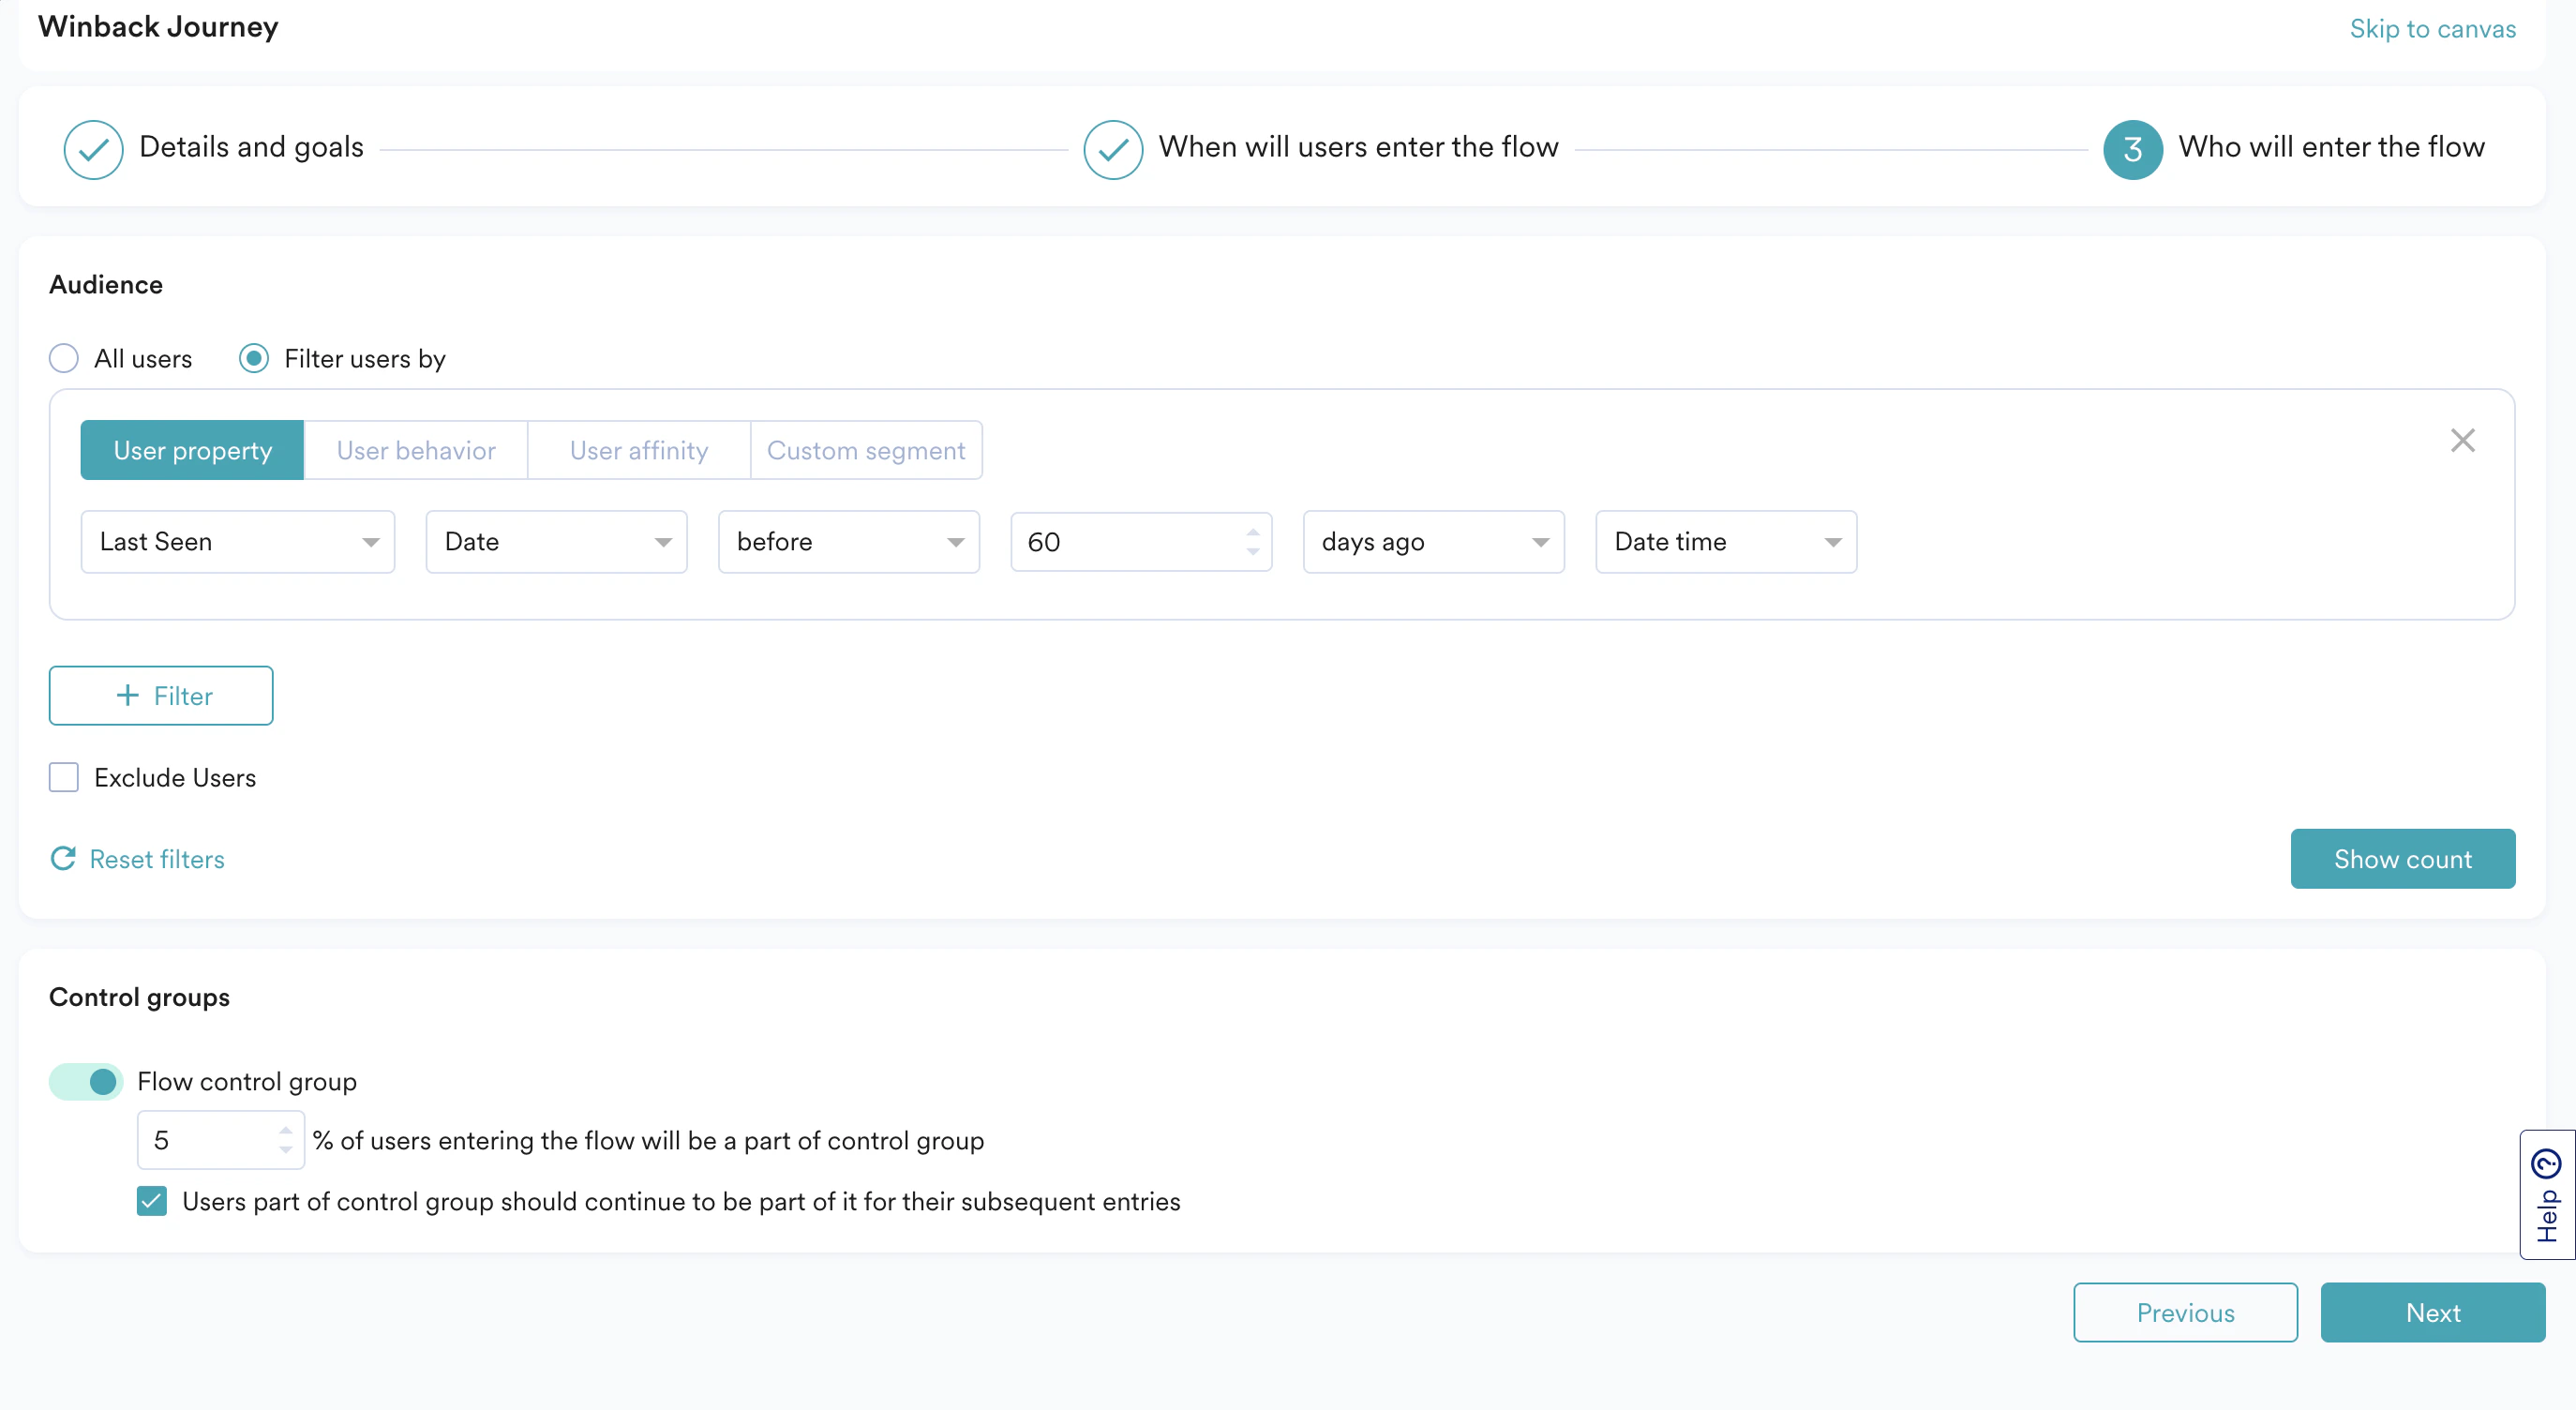The width and height of the screenshot is (2576, 1410).
Task: Open the Last Seen property dropdown
Action: (x=238, y=541)
